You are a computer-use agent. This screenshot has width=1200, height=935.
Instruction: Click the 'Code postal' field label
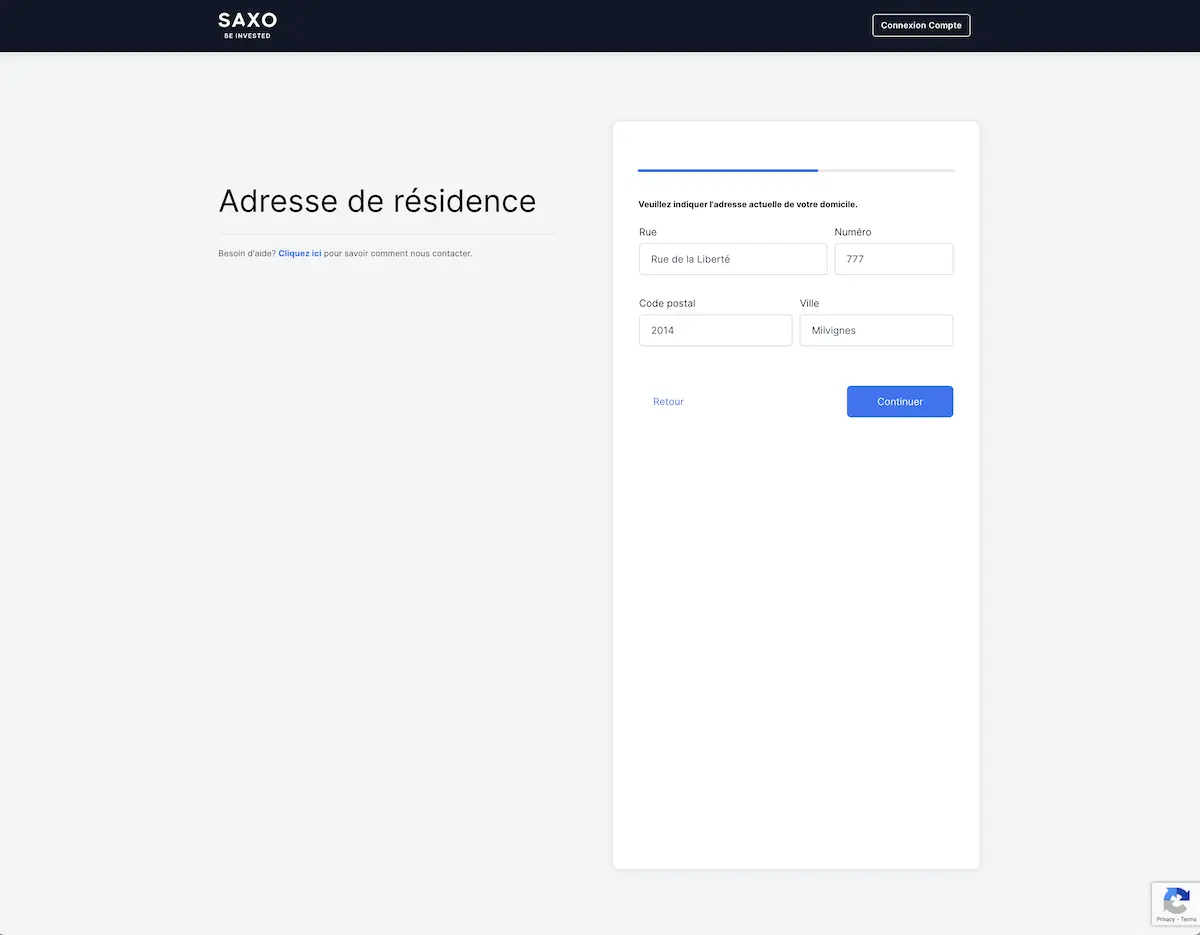click(667, 303)
